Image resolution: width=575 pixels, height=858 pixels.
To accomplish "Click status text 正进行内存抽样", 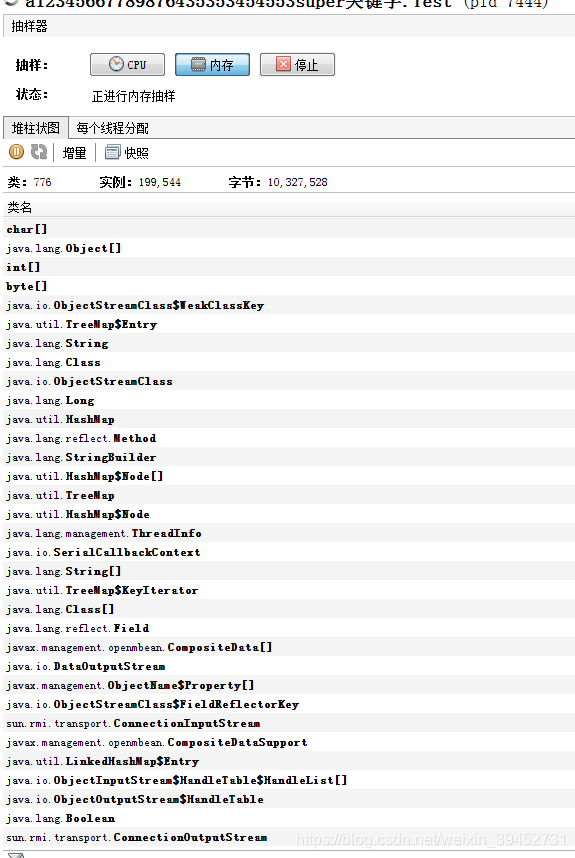I will [x=133, y=96].
